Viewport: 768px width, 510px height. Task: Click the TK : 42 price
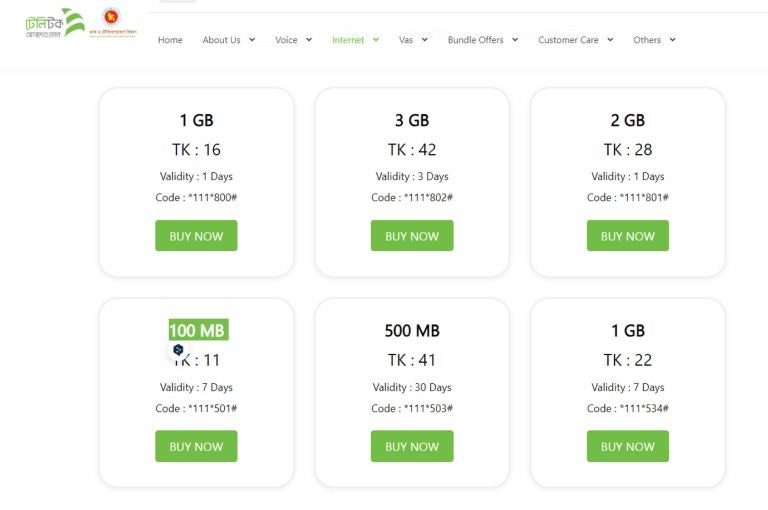tap(412, 150)
